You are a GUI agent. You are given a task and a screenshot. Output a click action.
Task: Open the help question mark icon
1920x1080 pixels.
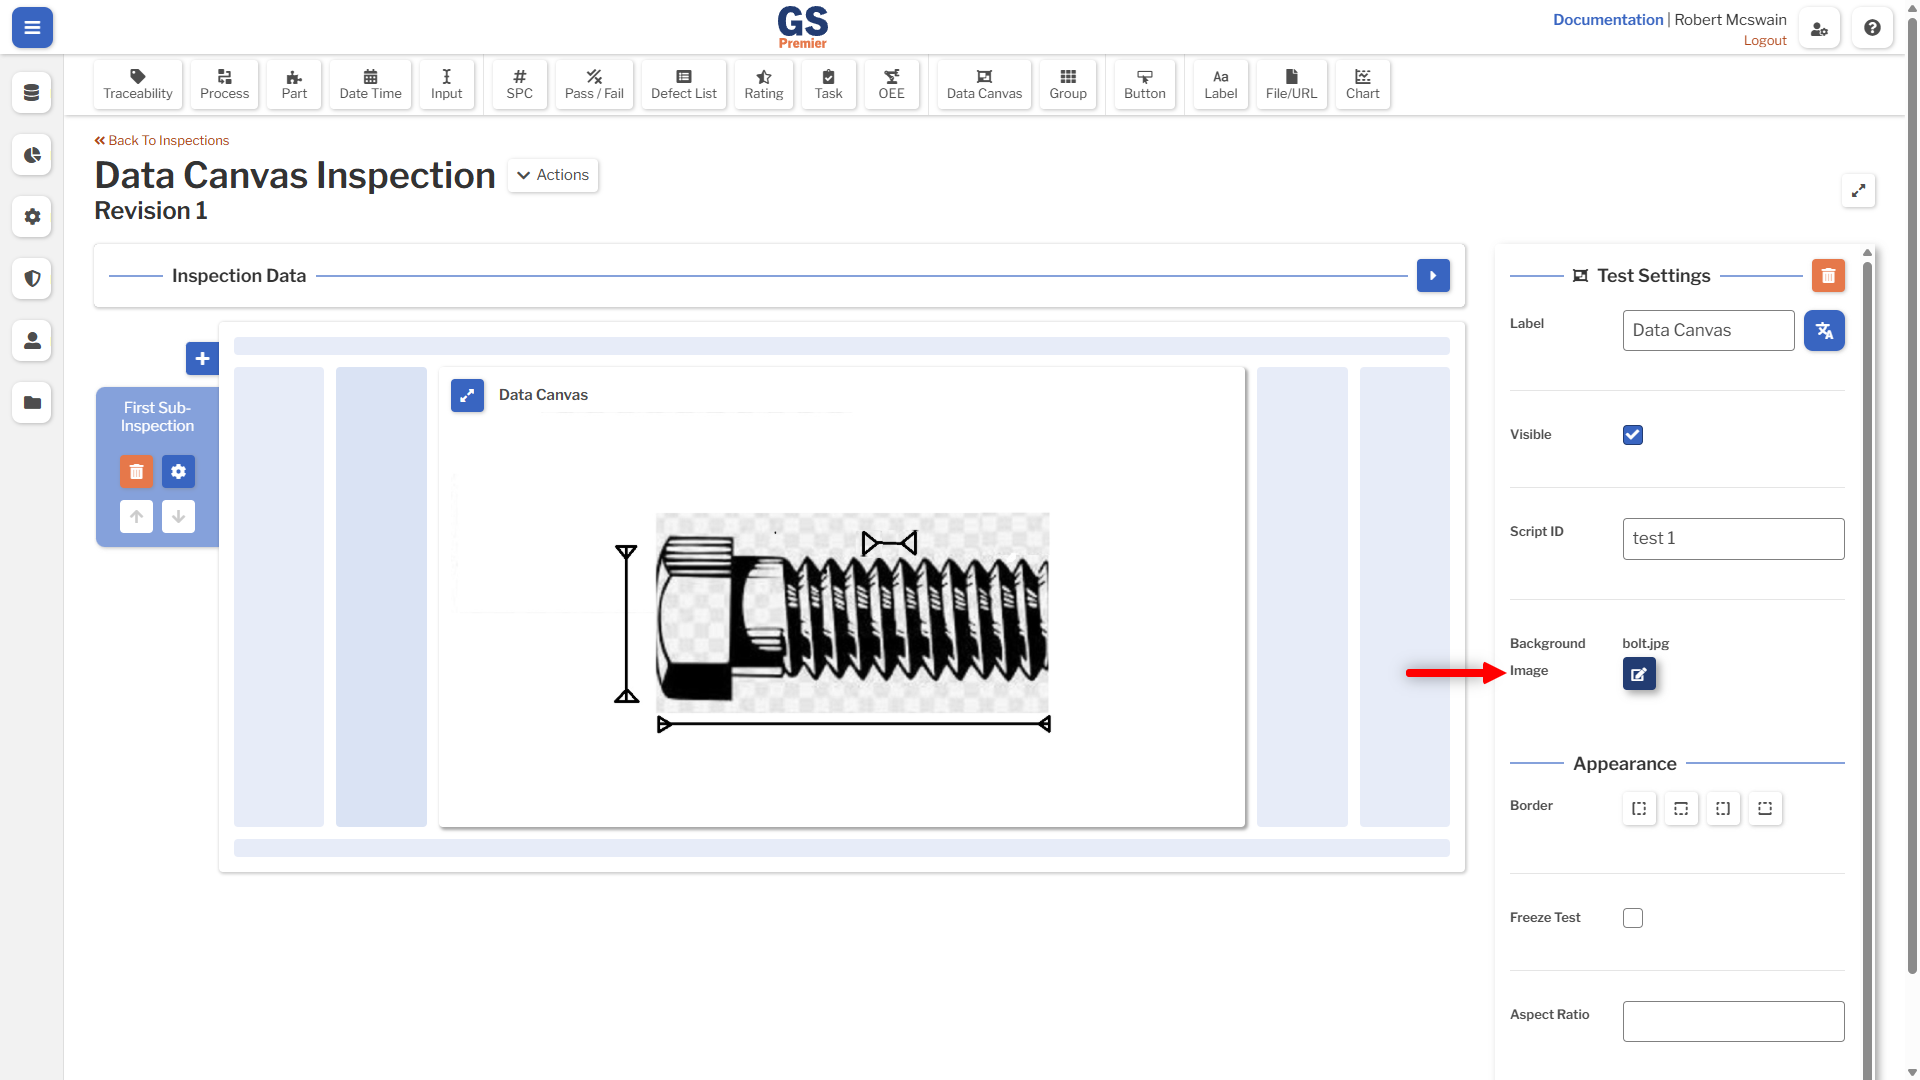pos(1872,28)
